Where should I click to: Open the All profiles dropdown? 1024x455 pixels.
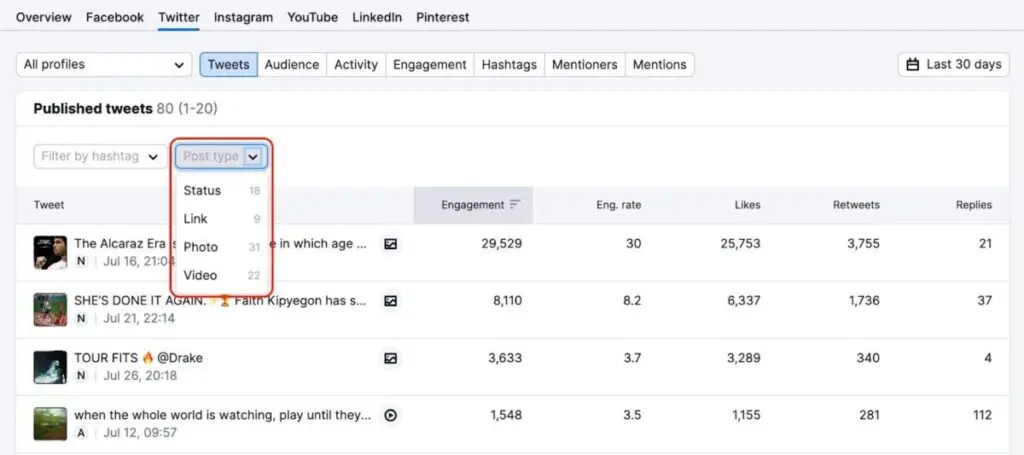(x=103, y=64)
